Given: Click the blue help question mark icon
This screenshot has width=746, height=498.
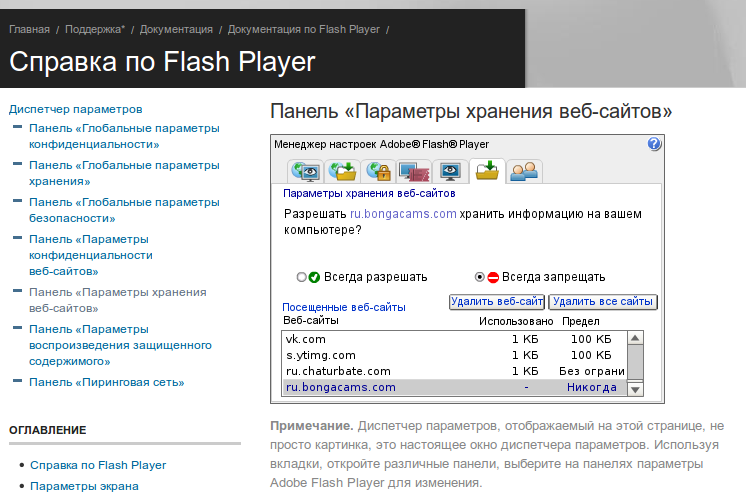Looking at the screenshot, I should click(654, 144).
